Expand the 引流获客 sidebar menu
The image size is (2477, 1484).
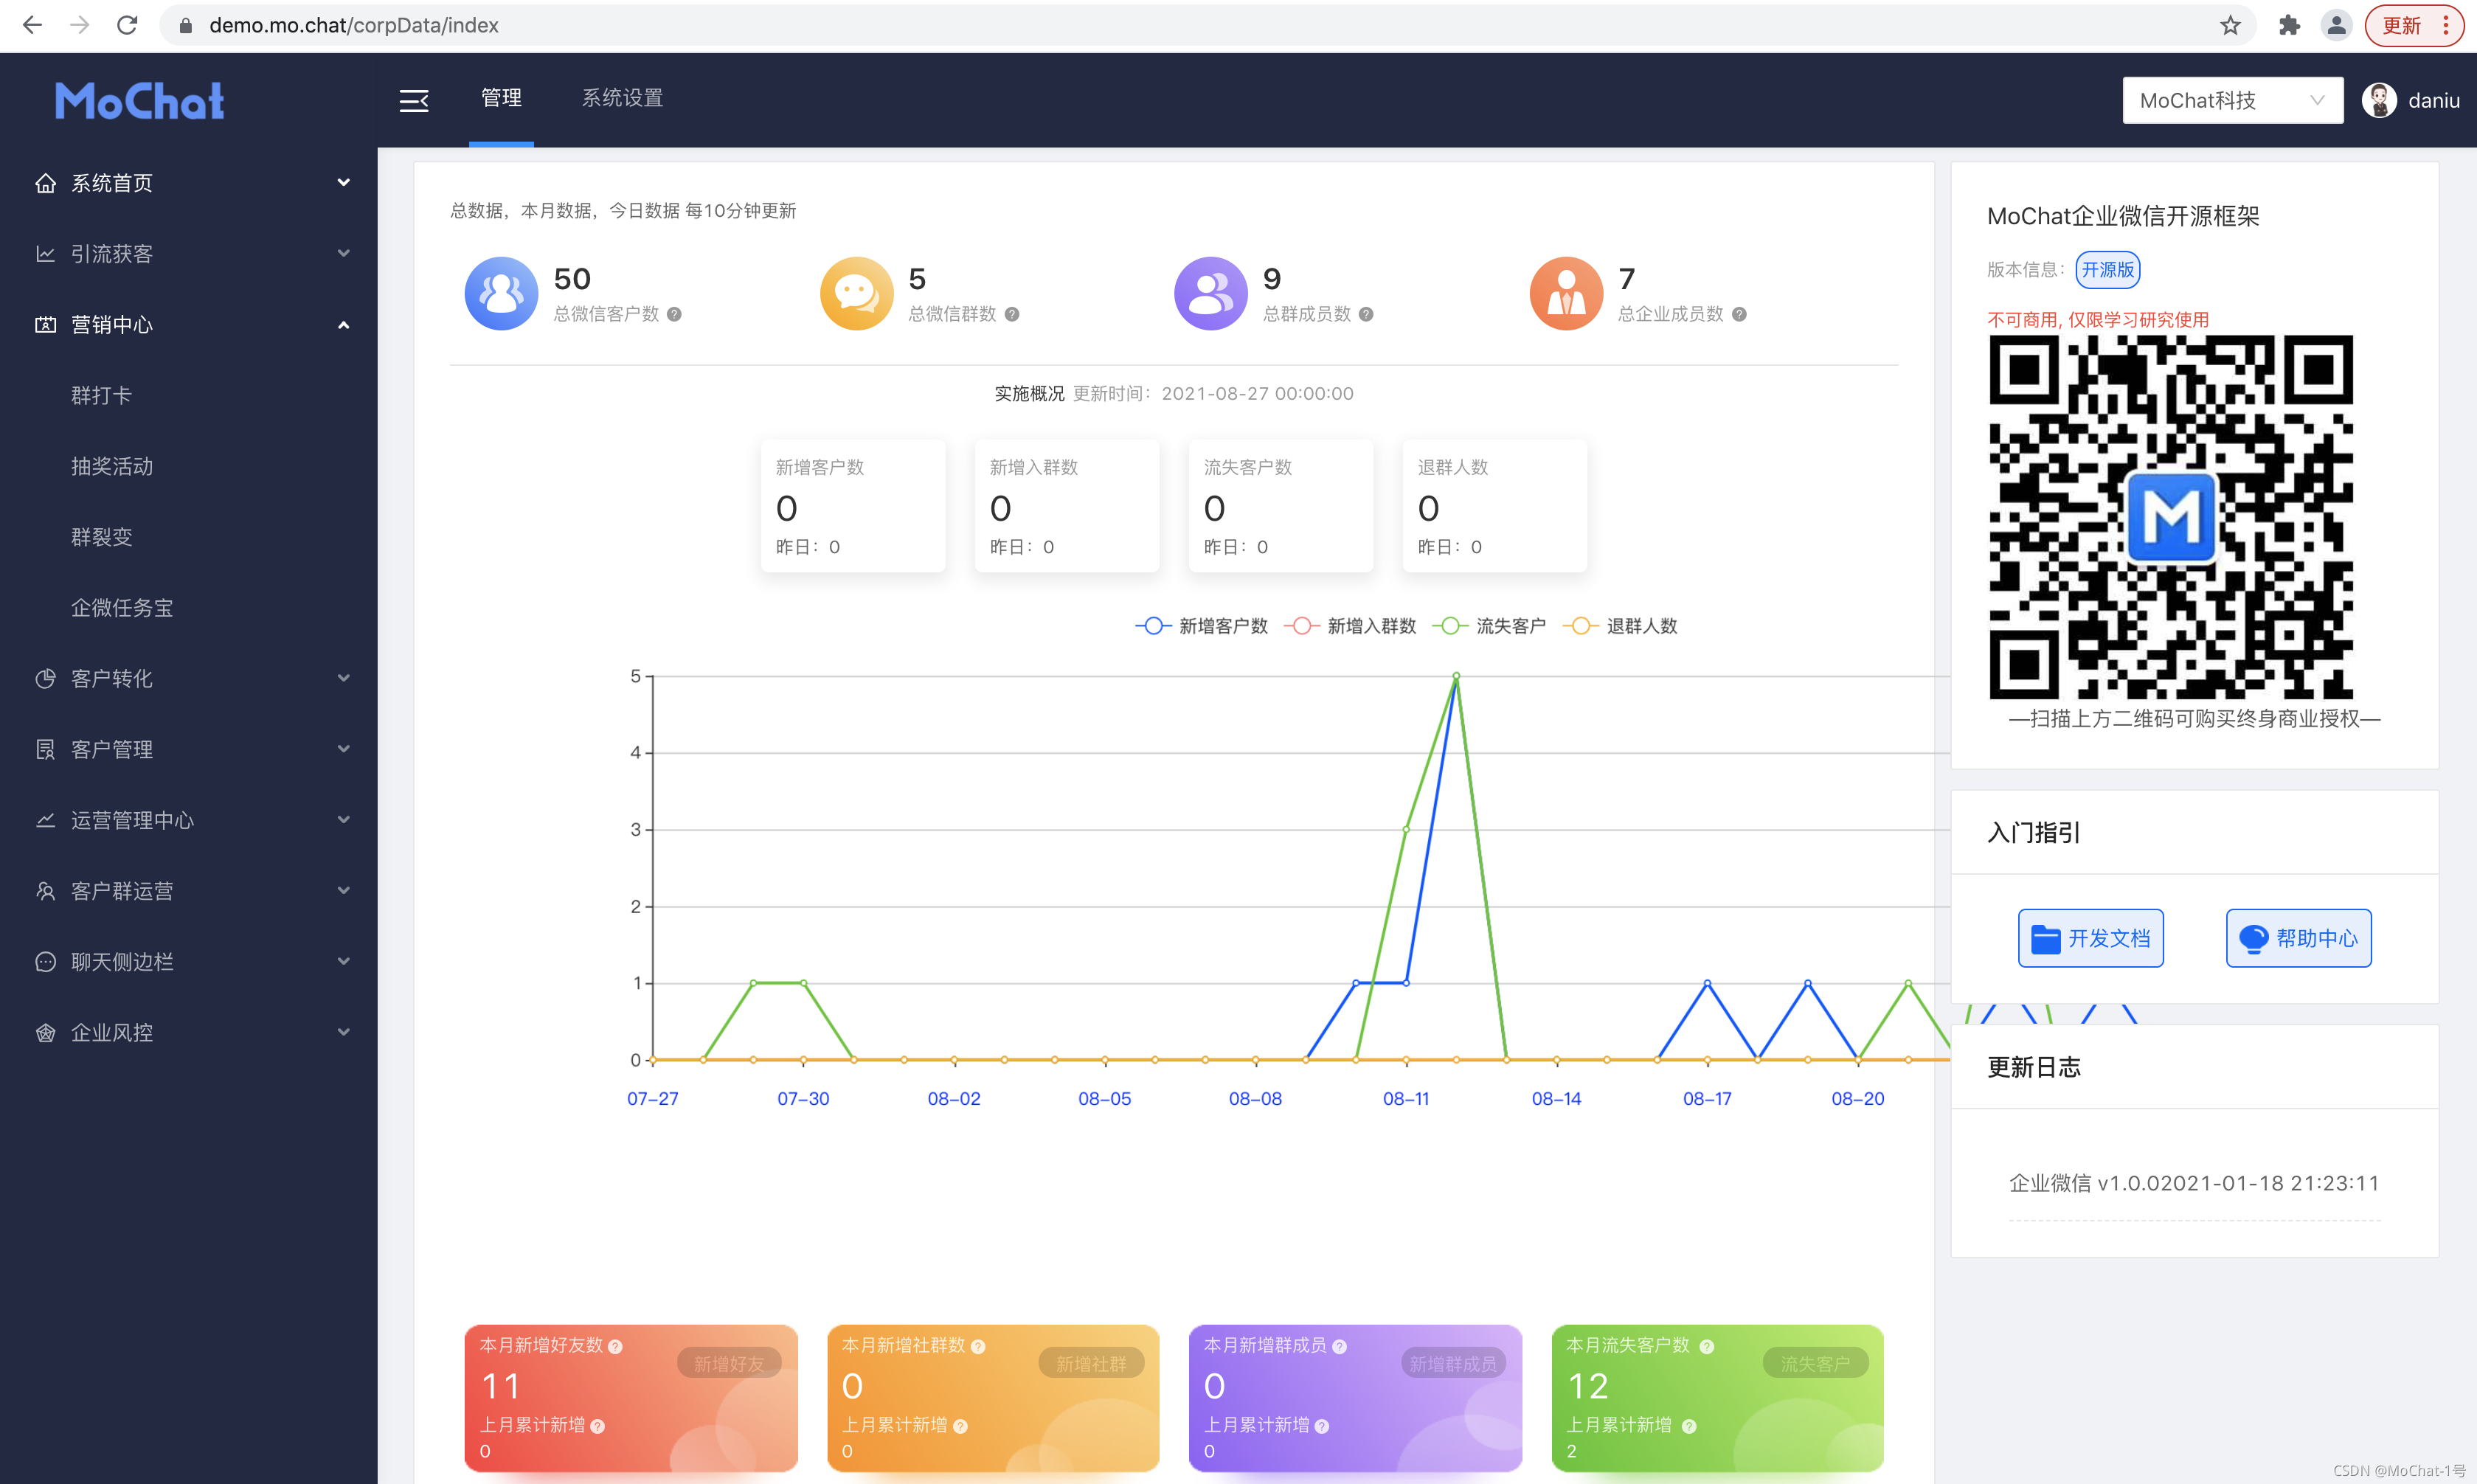[x=189, y=254]
